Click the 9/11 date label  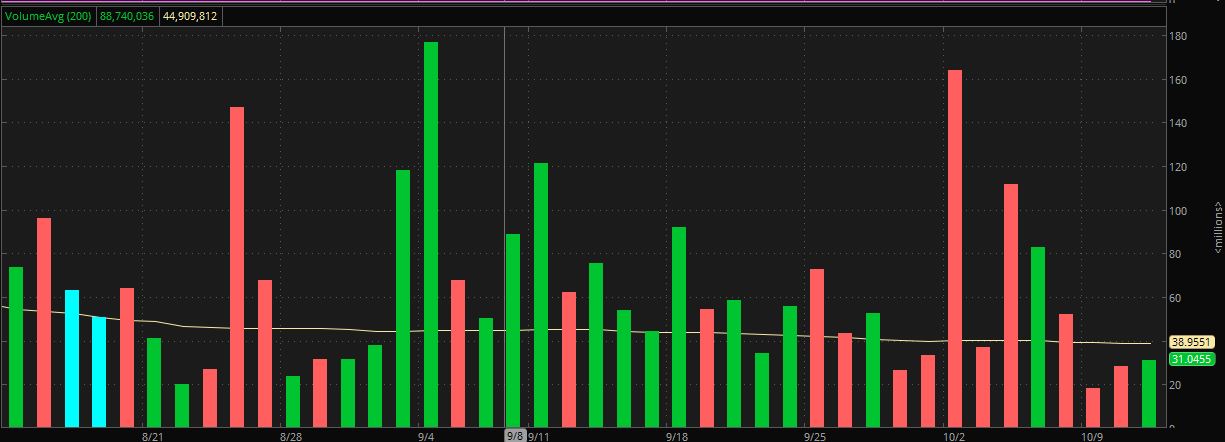pos(539,436)
